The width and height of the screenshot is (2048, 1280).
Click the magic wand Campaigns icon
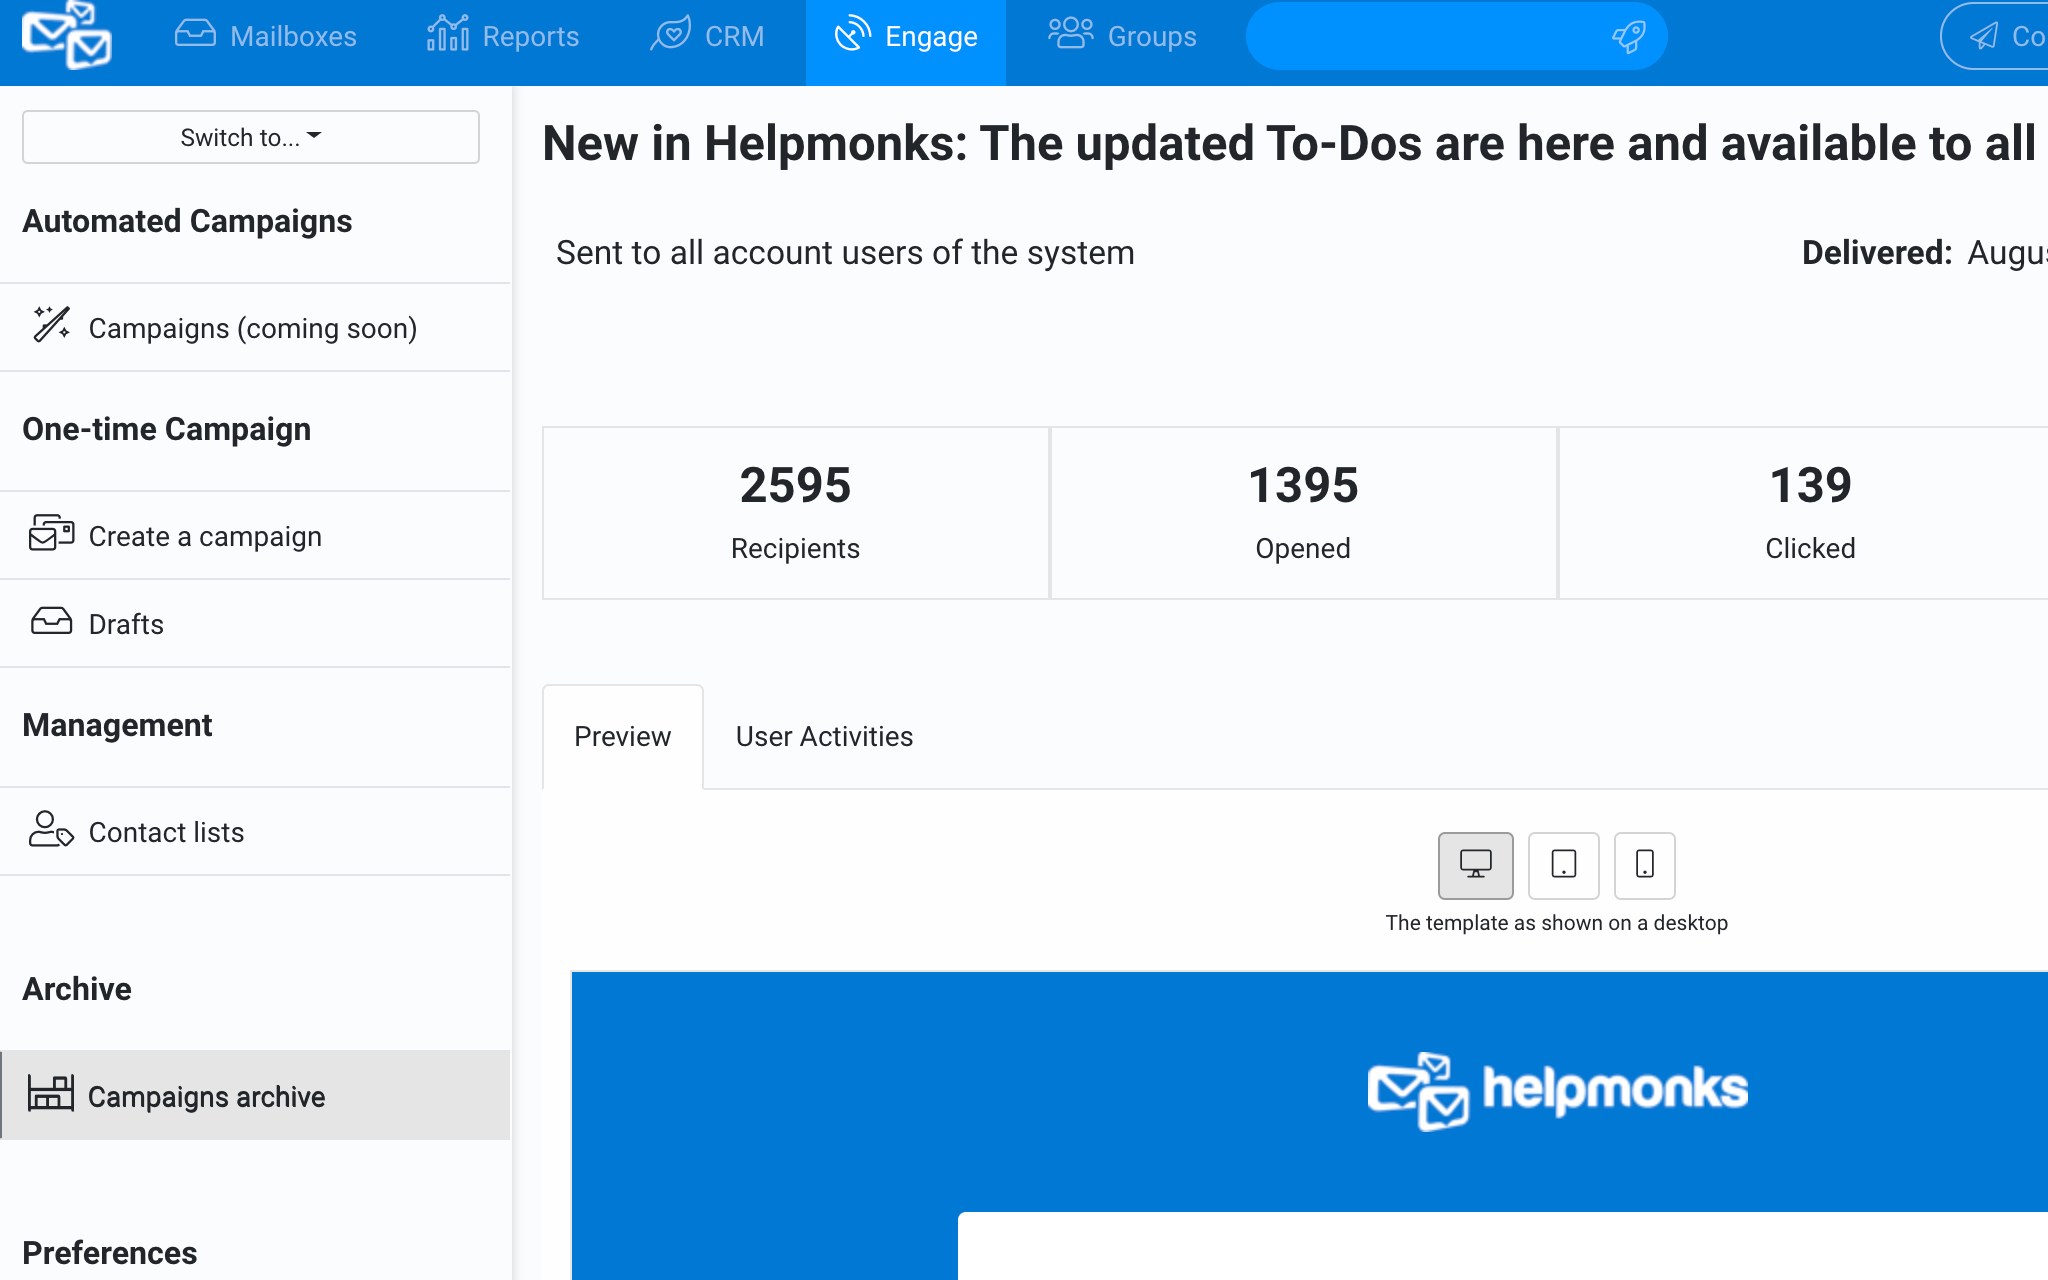(x=51, y=325)
